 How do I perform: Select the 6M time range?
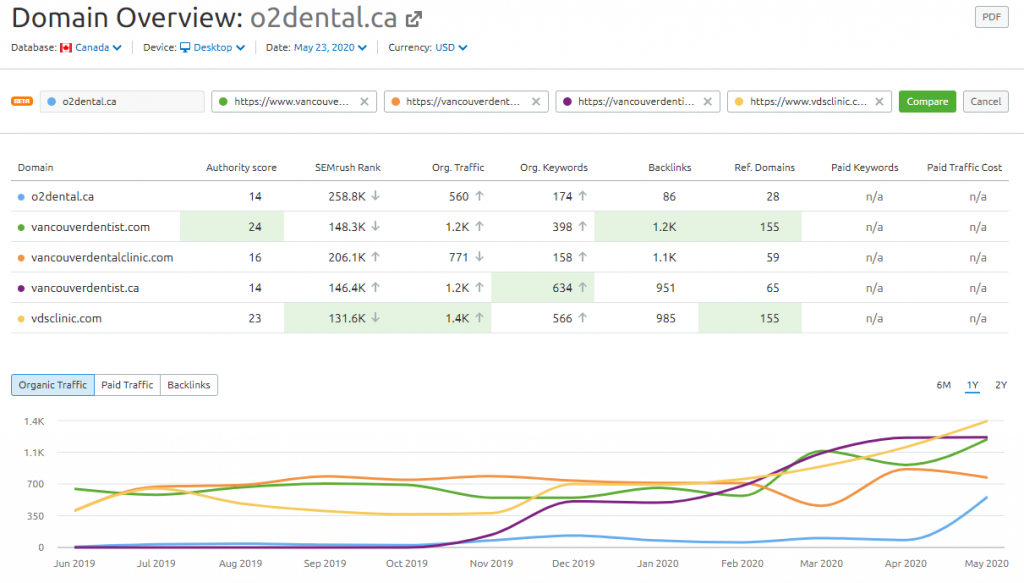point(944,385)
